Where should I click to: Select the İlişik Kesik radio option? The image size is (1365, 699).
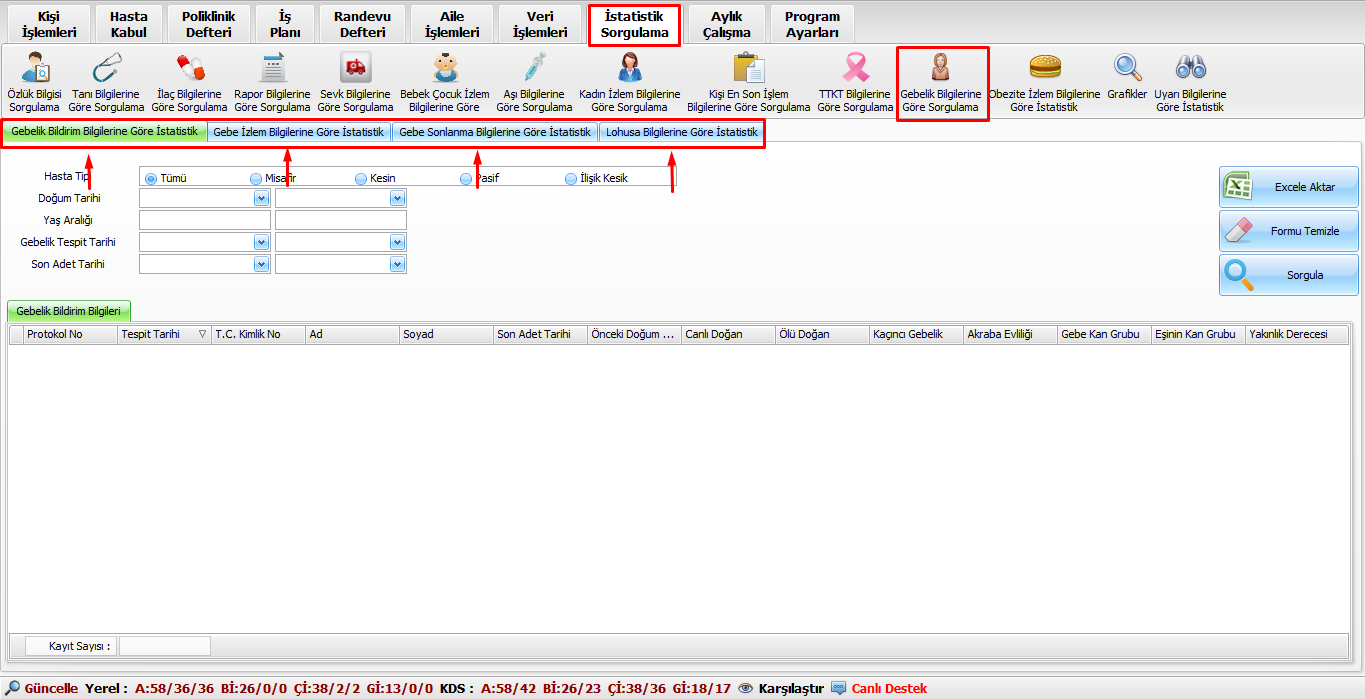point(571,179)
